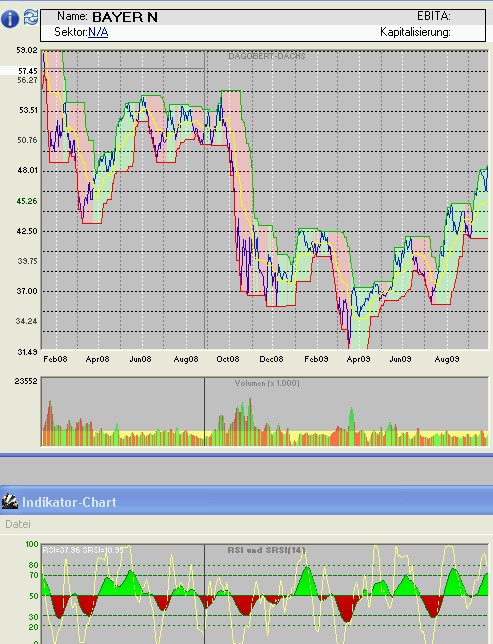Click the Indikator-Chart window icon
Image resolution: width=493 pixels, height=644 pixels.
[9, 501]
